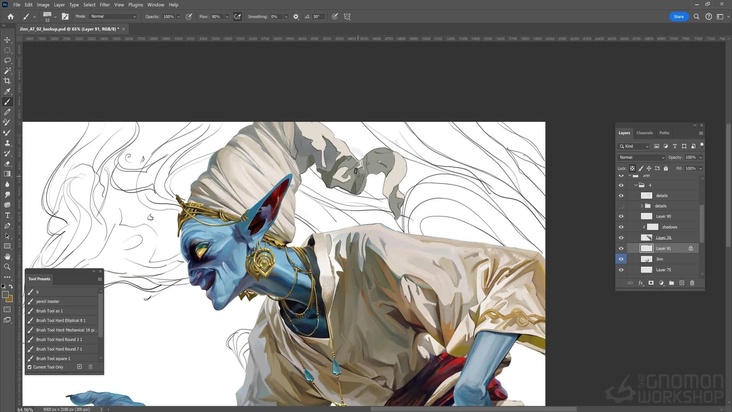This screenshot has height=412, width=732.
Task: Open brush Mode dropdown
Action: [x=113, y=16]
